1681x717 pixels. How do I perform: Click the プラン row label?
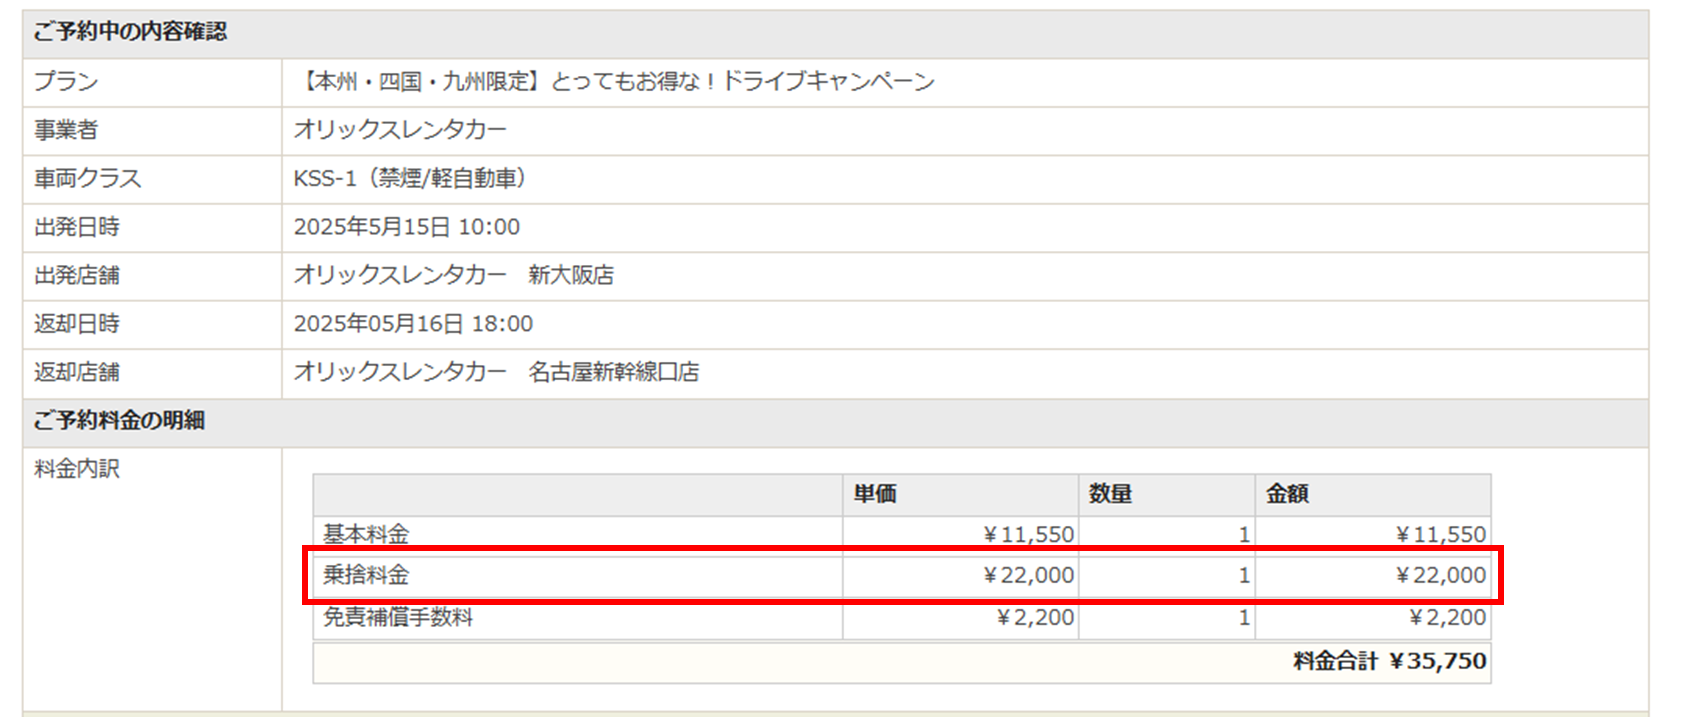[66, 81]
